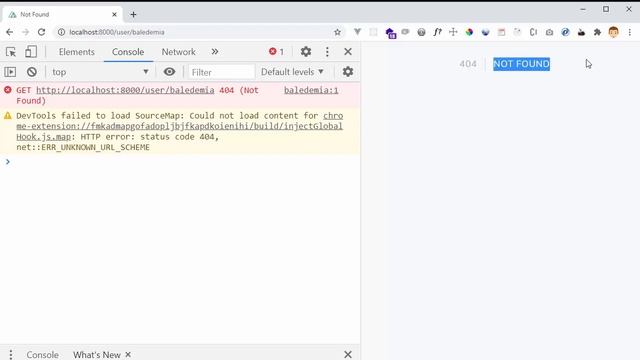Open the Extensions puzzle icon
640x360 pixels.
pyautogui.click(x=597, y=32)
